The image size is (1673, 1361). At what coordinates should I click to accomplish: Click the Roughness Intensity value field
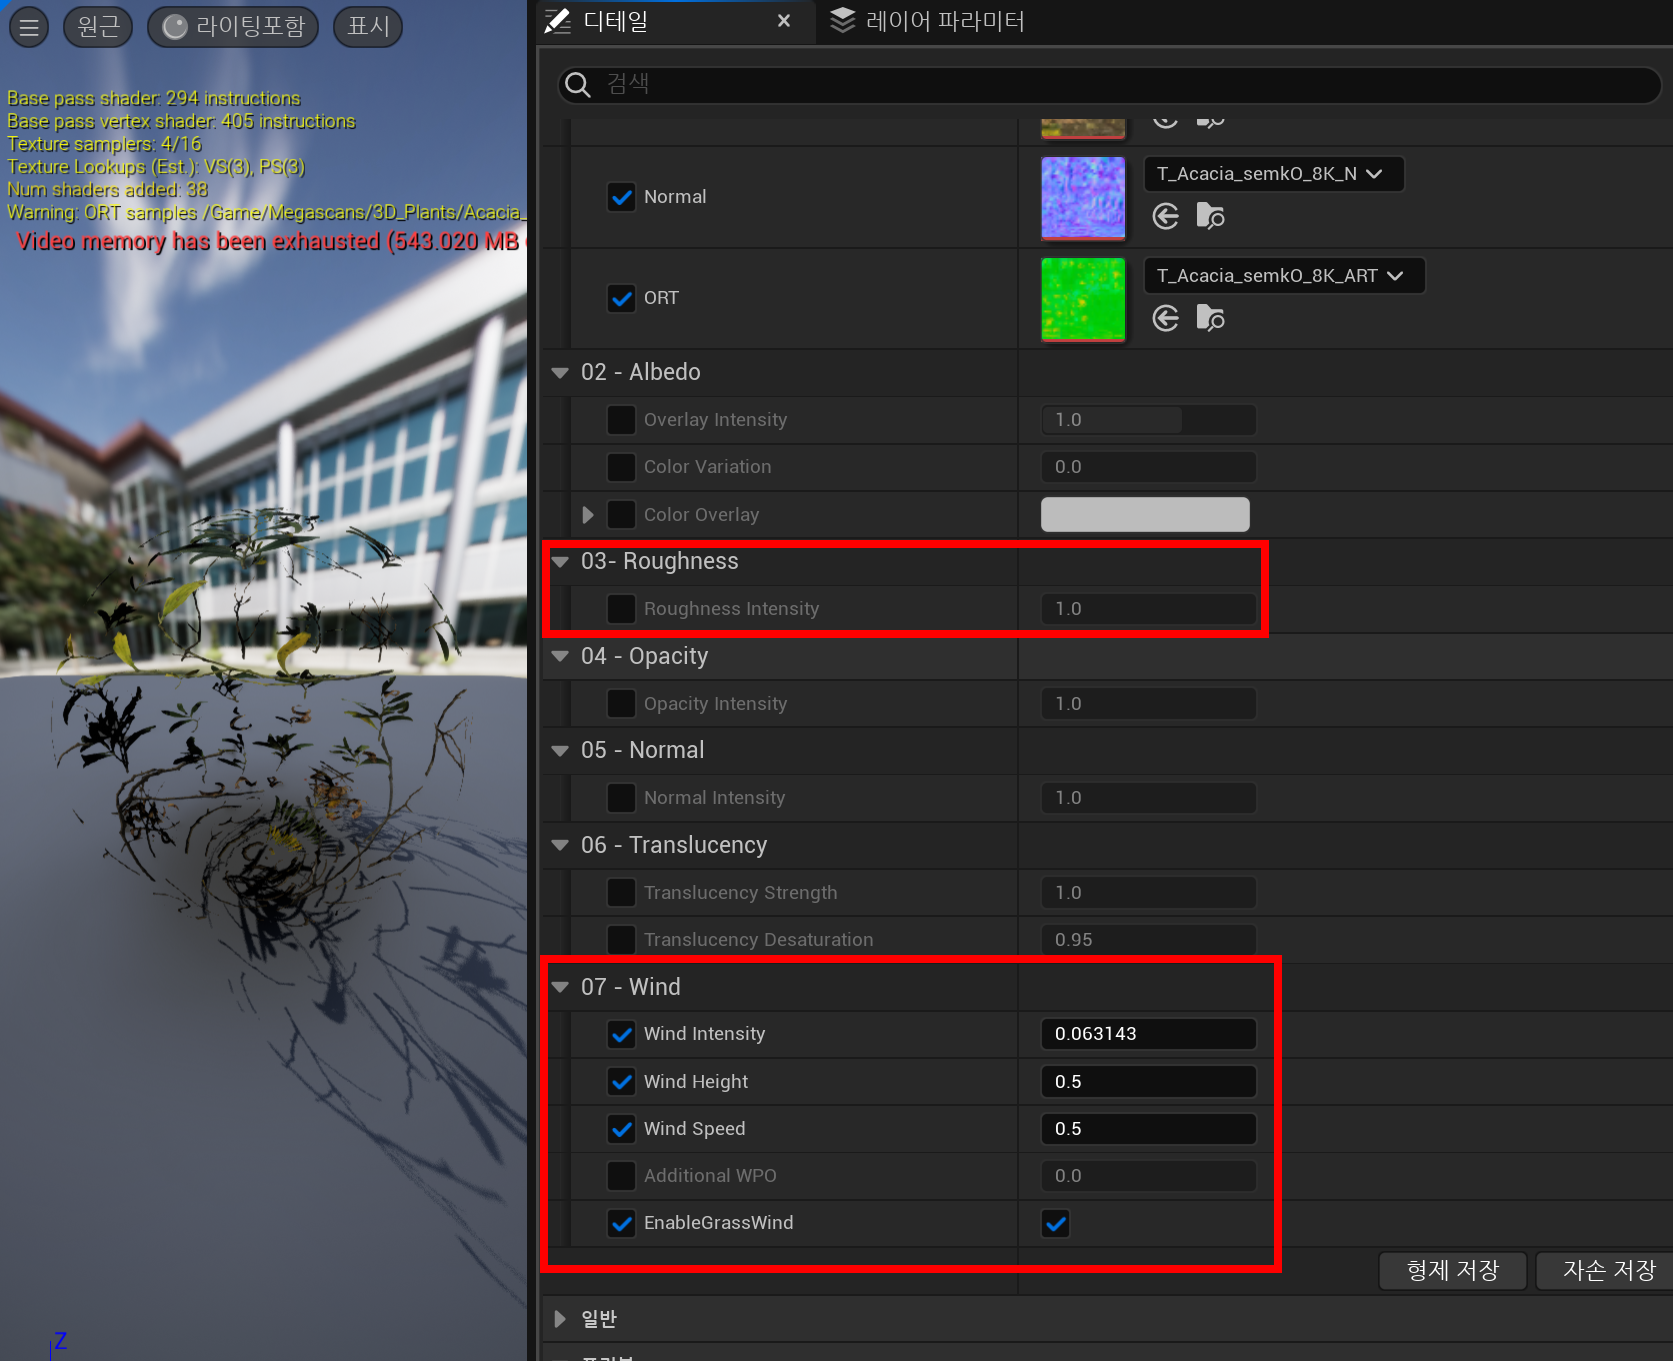1148,609
